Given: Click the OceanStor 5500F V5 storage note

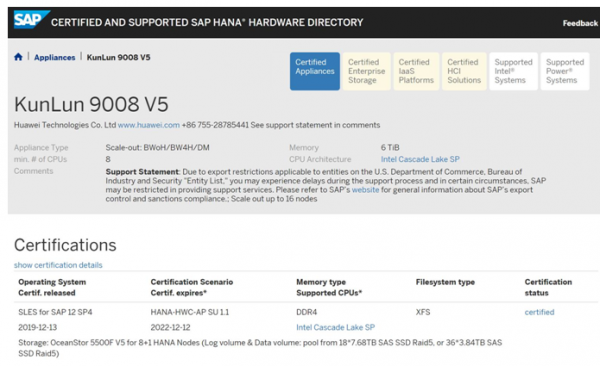Looking at the screenshot, I should pos(260,348).
